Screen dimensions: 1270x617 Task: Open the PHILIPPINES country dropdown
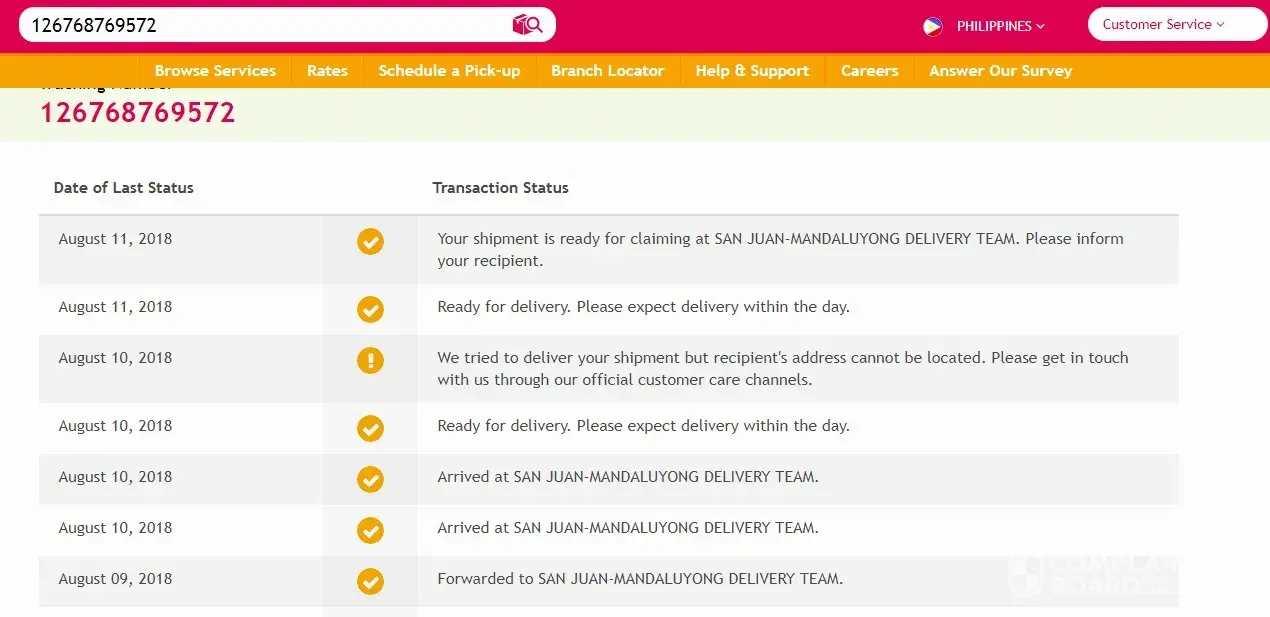click(x=1000, y=26)
